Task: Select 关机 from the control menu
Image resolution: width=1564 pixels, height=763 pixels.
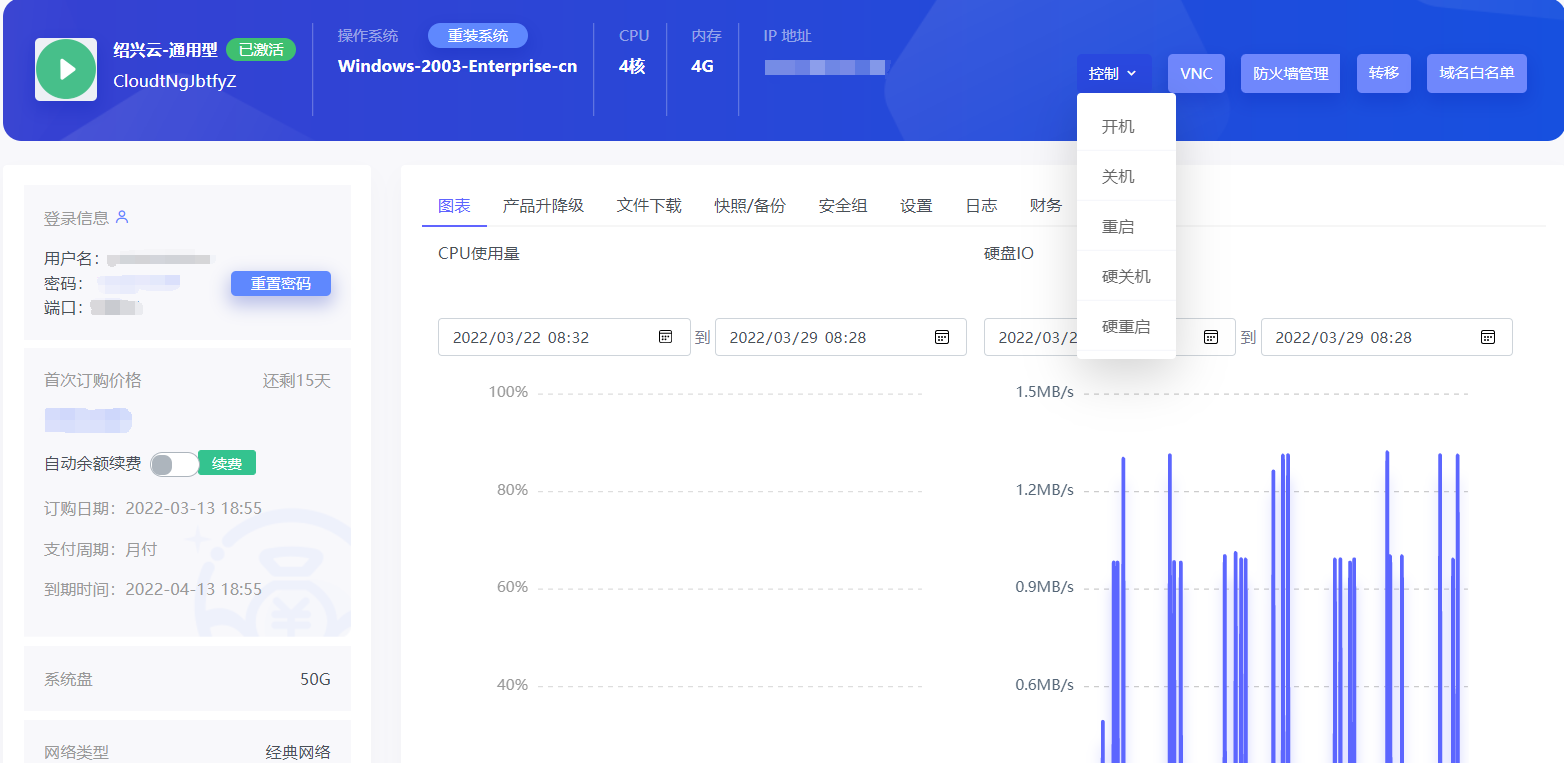Action: [1126, 177]
